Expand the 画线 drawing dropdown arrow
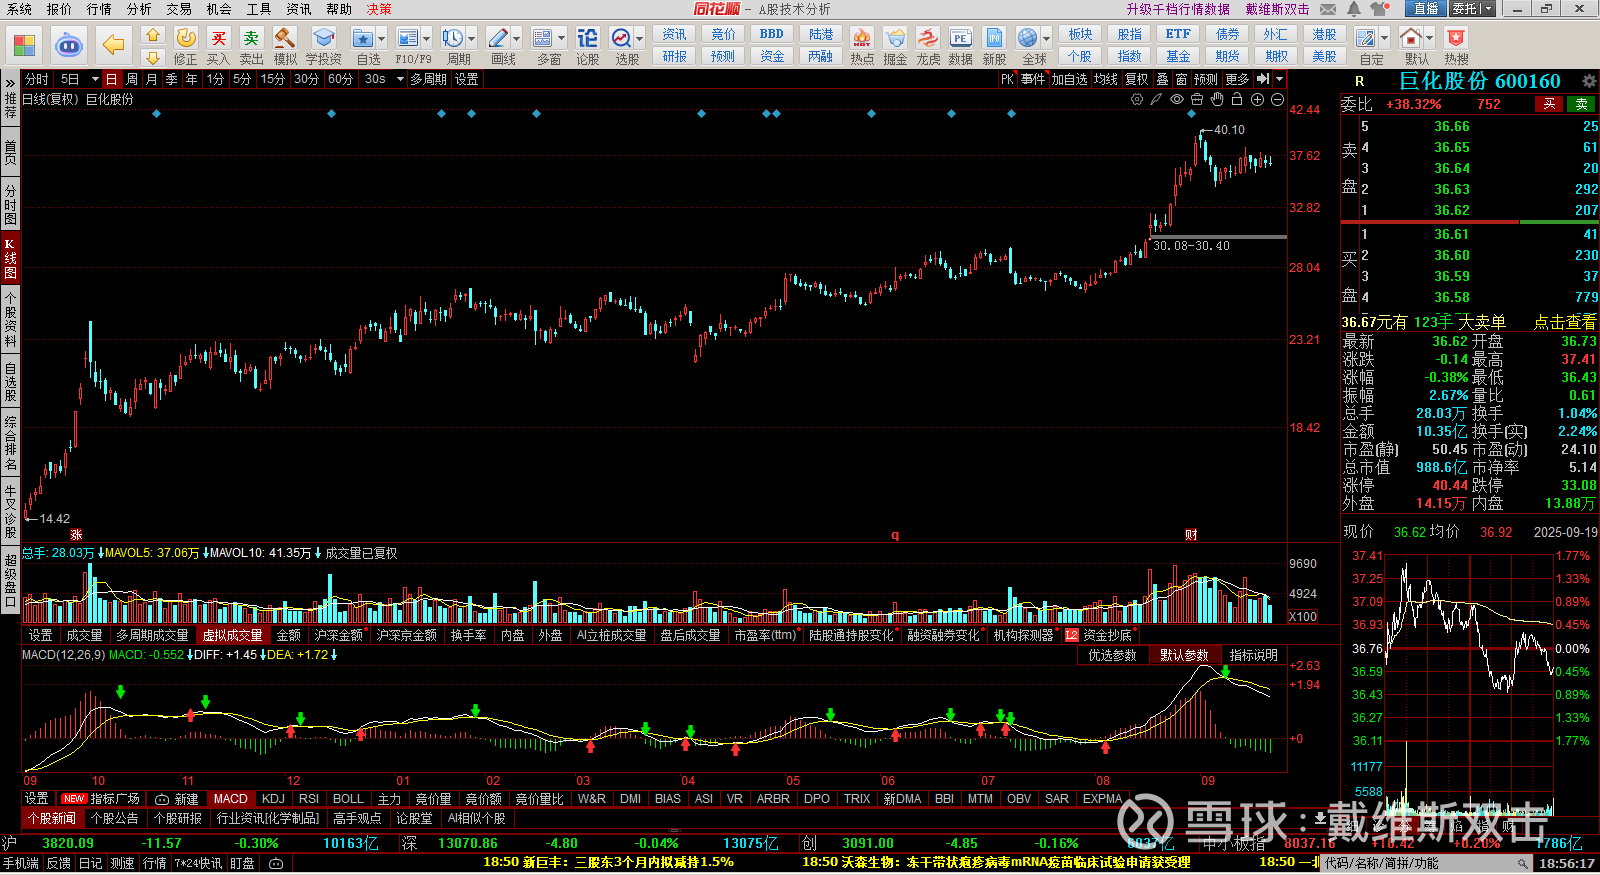 [x=517, y=39]
